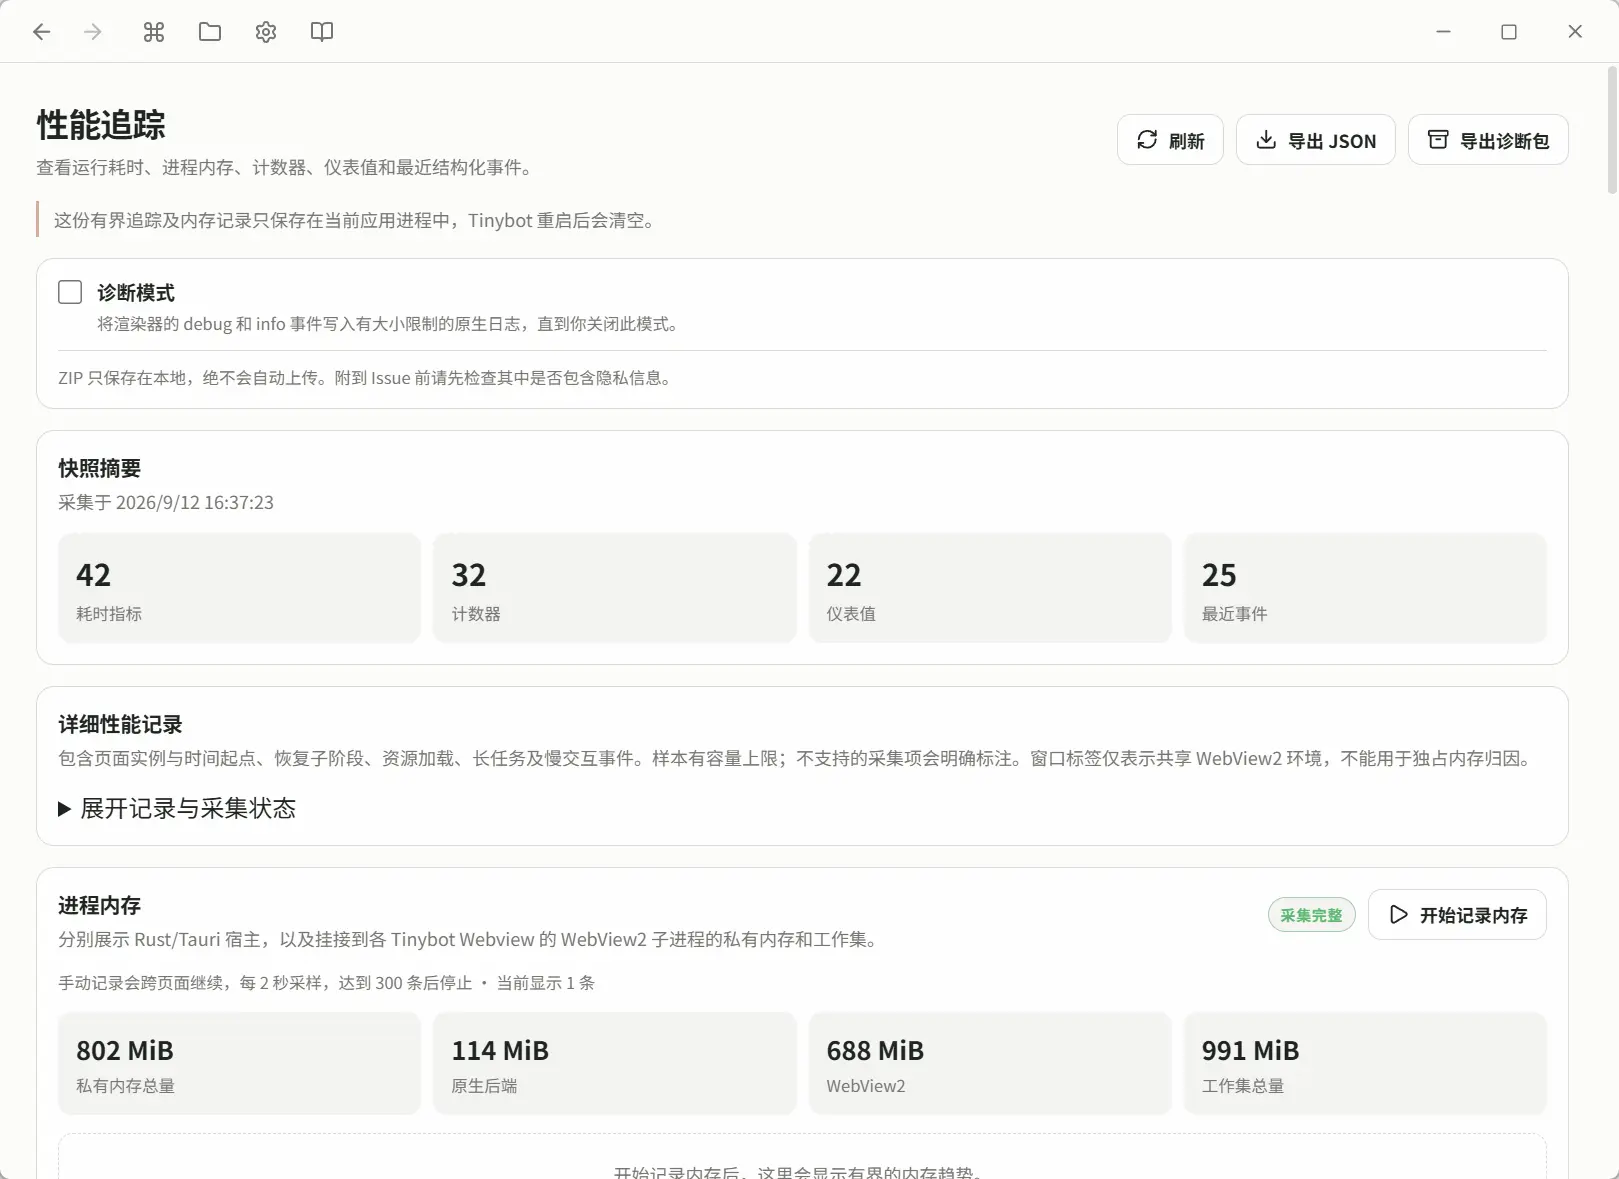Viewport: 1619px width, 1179px height.
Task: Click the 进程内存 section title
Action: tap(99, 905)
